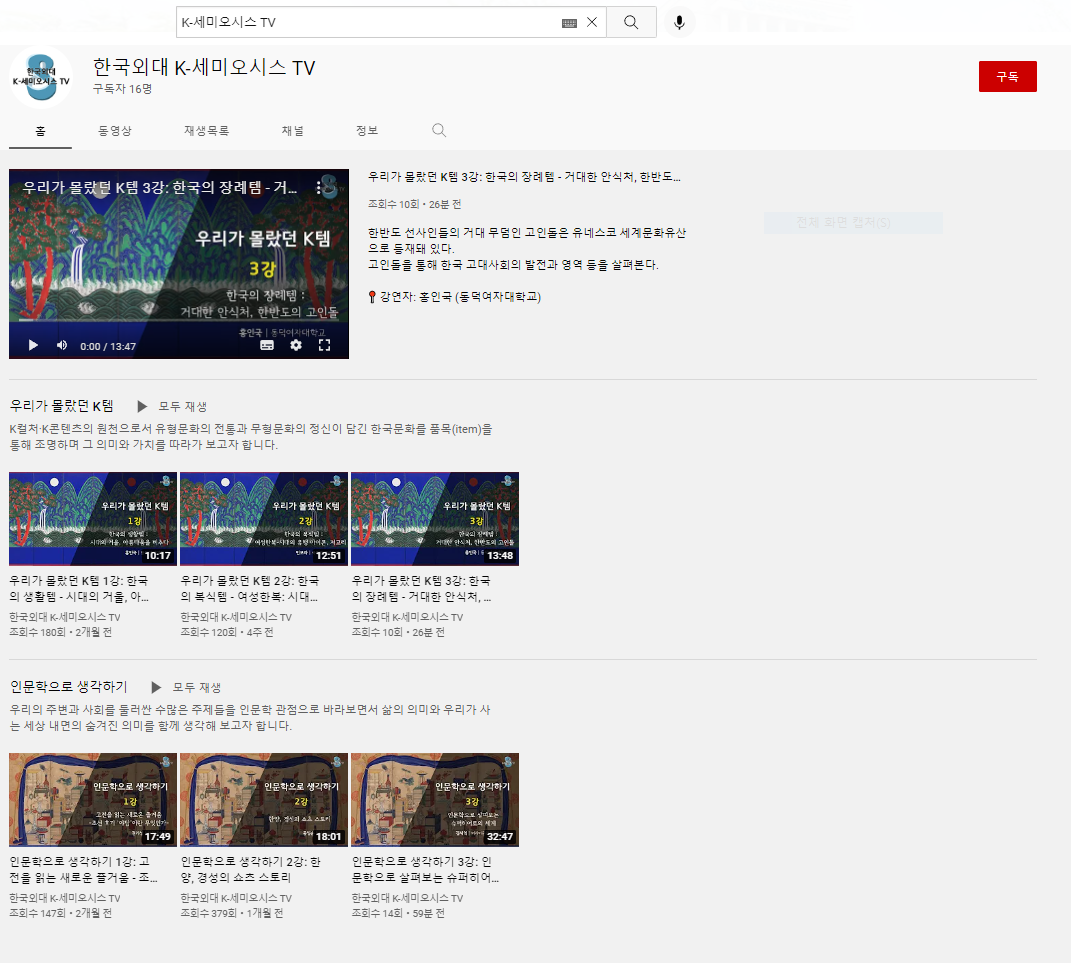The image size is (1071, 963).
Task: Click playlist title 우리가 몰랐던 K템 3강
Action: tap(421, 589)
